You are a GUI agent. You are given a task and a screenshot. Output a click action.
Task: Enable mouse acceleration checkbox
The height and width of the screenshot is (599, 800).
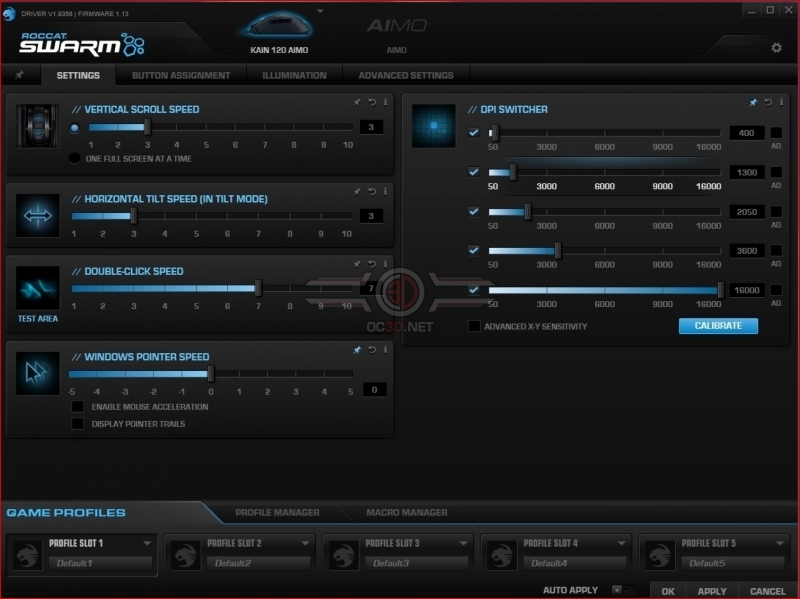point(78,407)
